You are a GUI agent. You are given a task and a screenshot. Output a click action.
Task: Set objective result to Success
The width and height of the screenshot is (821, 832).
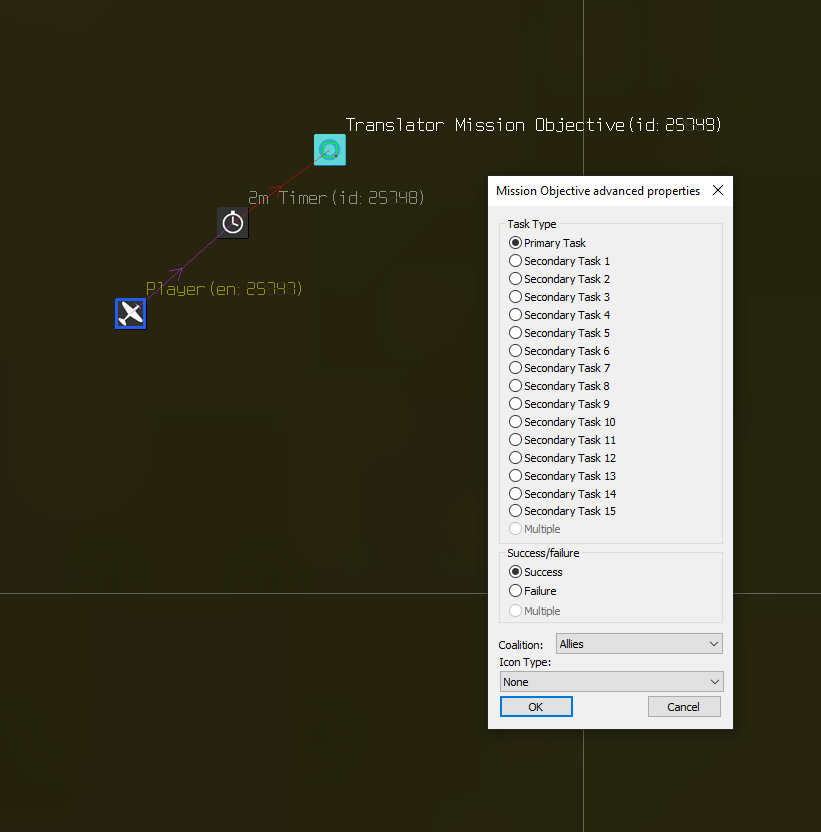[x=516, y=572]
